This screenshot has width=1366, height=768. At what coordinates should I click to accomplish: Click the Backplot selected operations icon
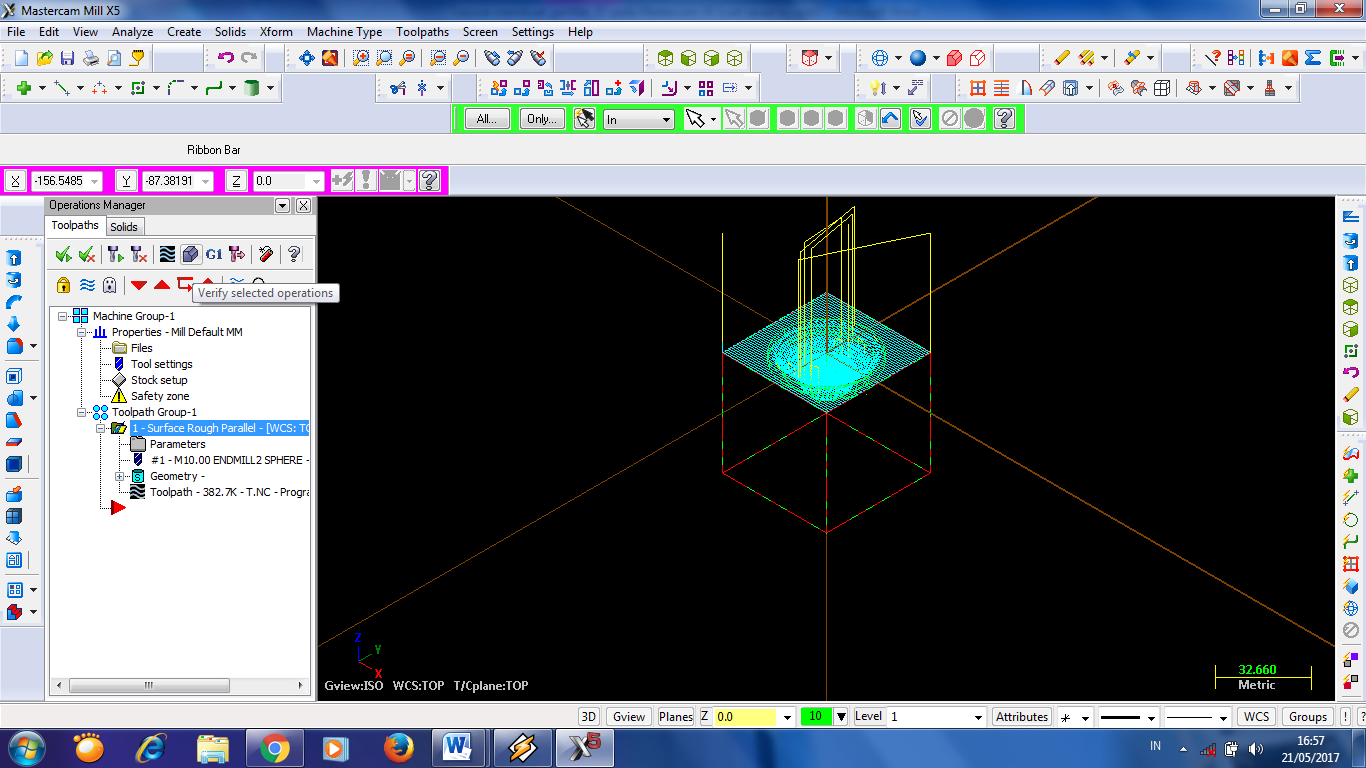[167, 254]
